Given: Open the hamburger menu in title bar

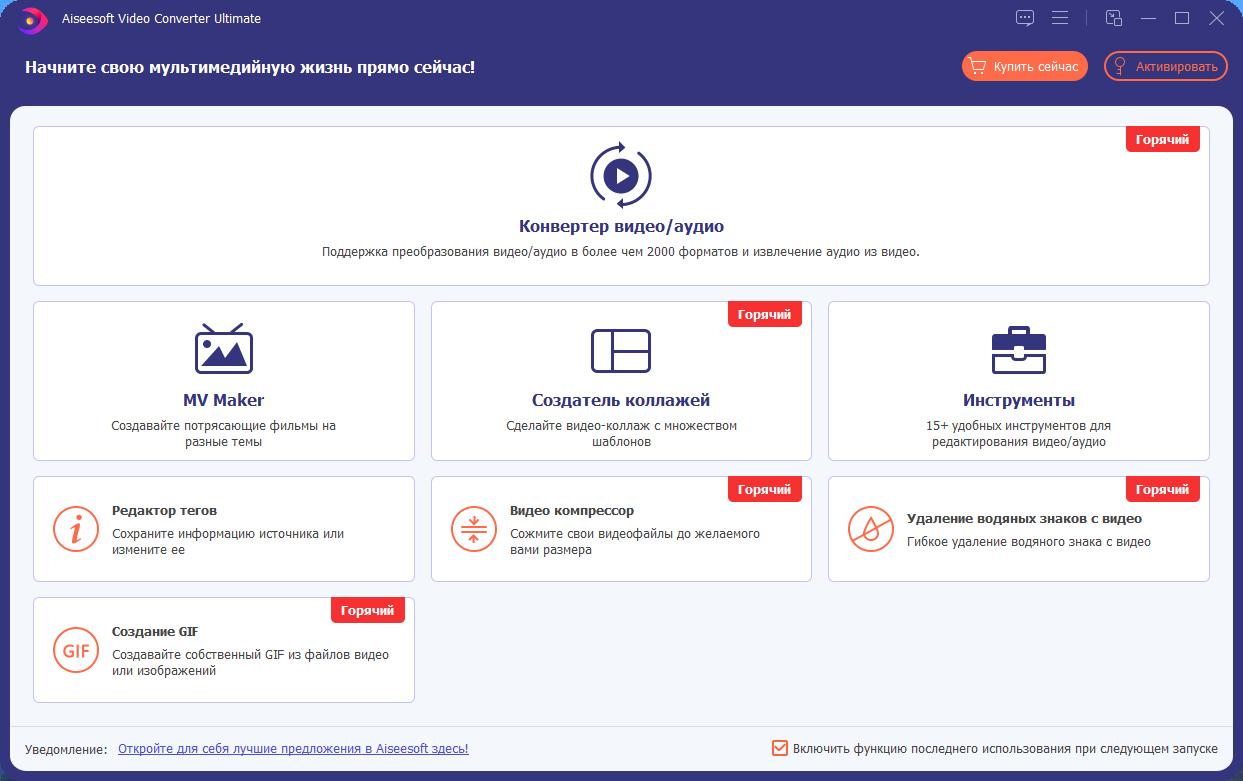Looking at the screenshot, I should [1060, 18].
